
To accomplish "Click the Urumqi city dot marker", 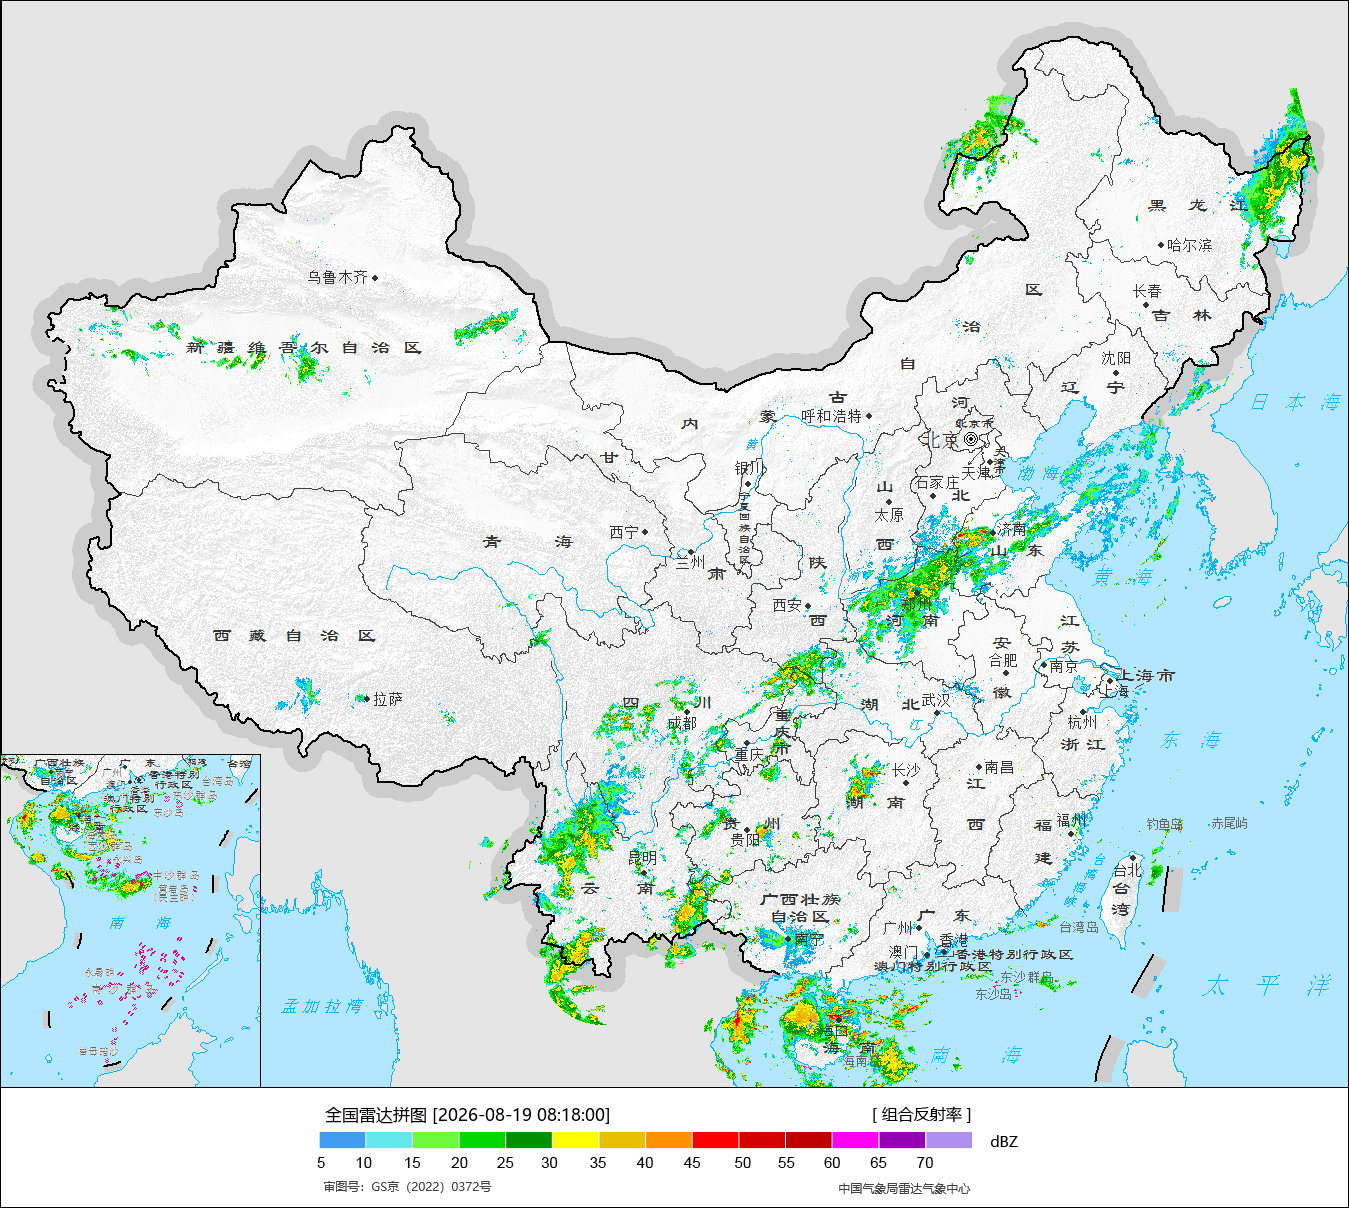I will [375, 278].
